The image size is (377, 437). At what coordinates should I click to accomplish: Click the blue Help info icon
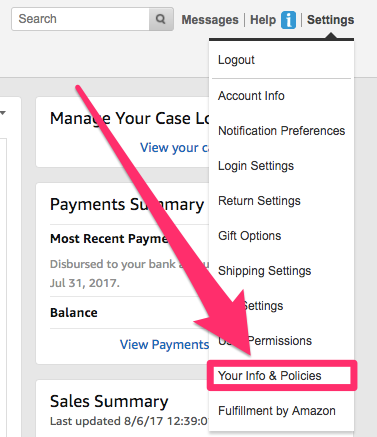tap(288, 20)
